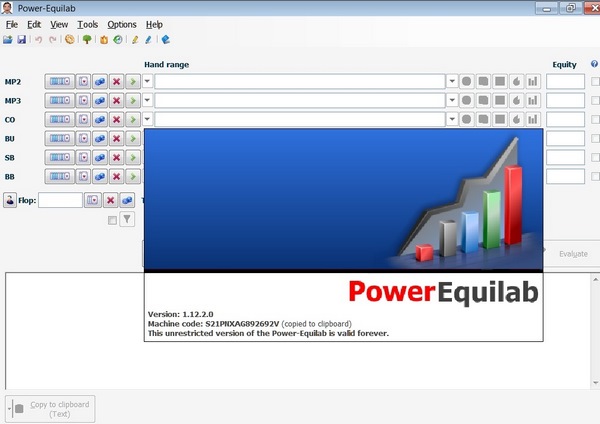Click Copy to clipboard (Text) button

(50, 409)
